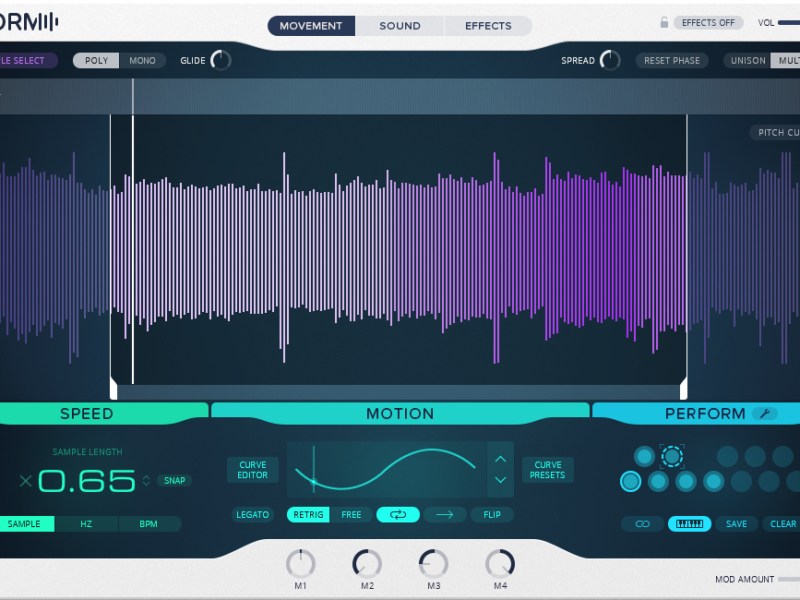Screen dimensions: 800x600
Task: Open Perform settings via wrench icon
Action: [x=765, y=414]
